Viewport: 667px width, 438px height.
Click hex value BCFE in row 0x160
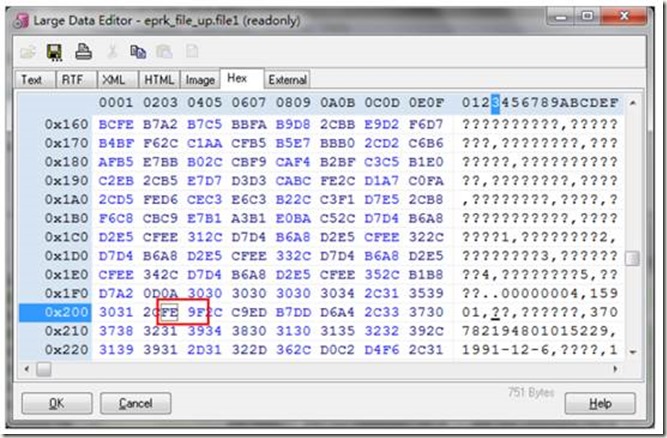(x=116, y=125)
